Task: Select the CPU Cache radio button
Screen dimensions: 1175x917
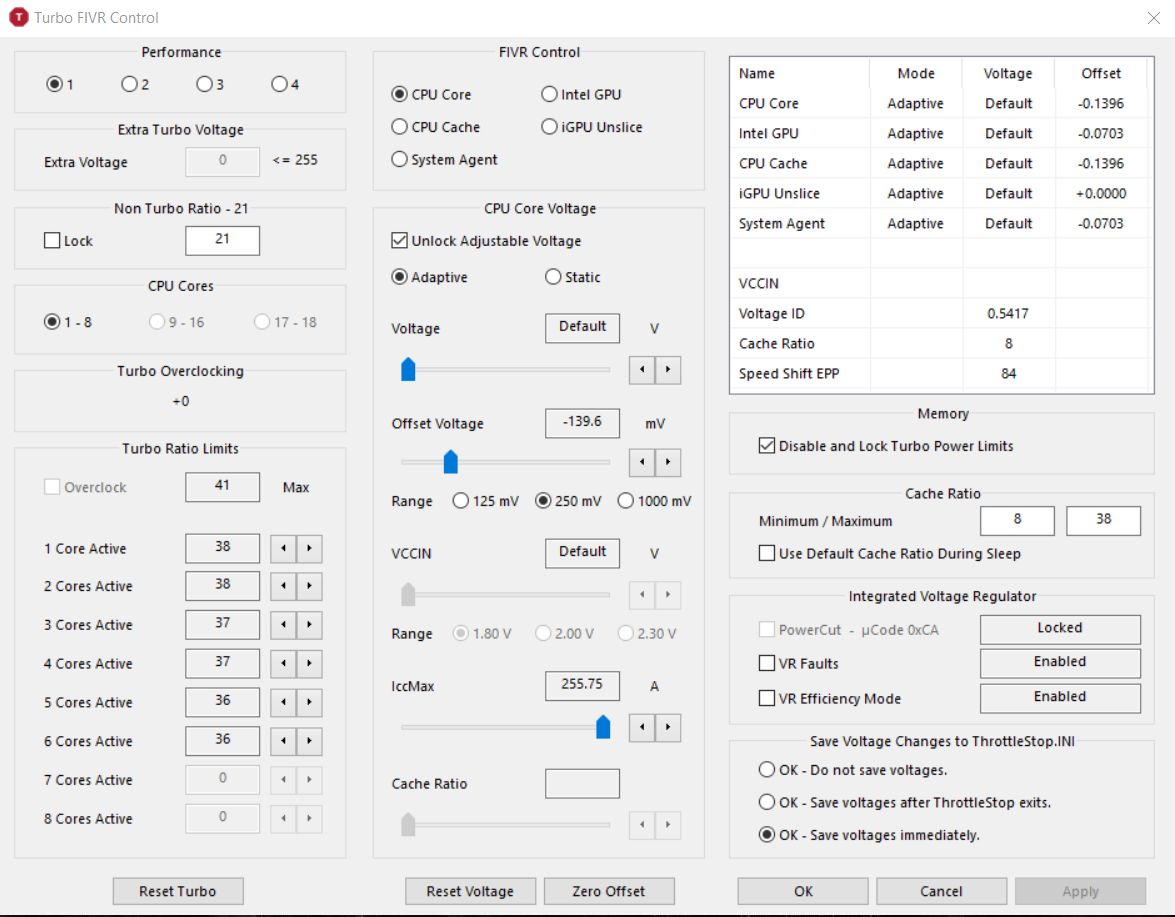Action: click(x=400, y=127)
